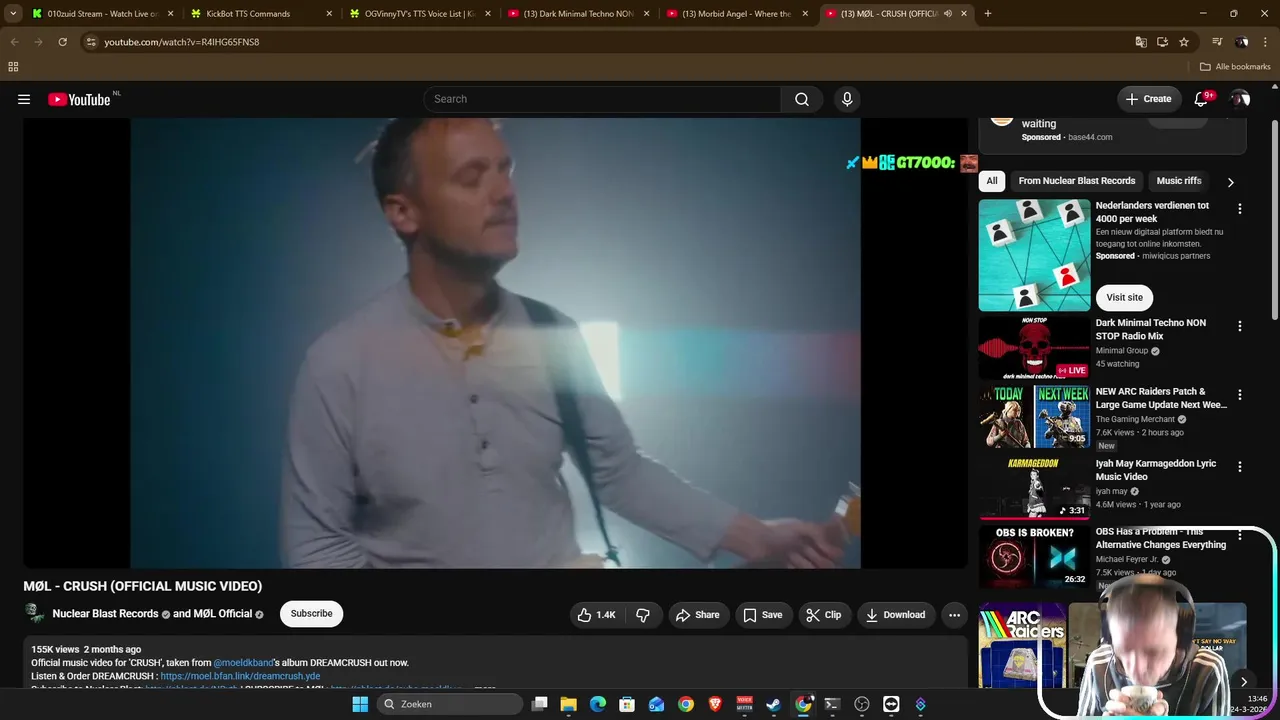
Task: Download the MØL CRUSH video
Action: 896,615
